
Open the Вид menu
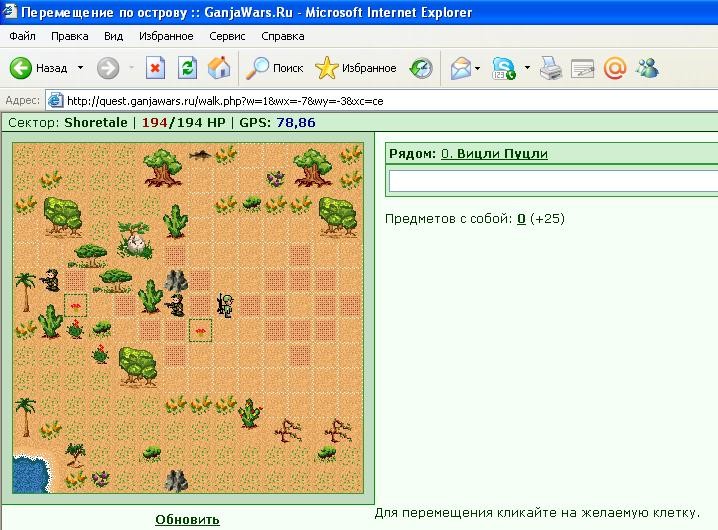point(113,36)
